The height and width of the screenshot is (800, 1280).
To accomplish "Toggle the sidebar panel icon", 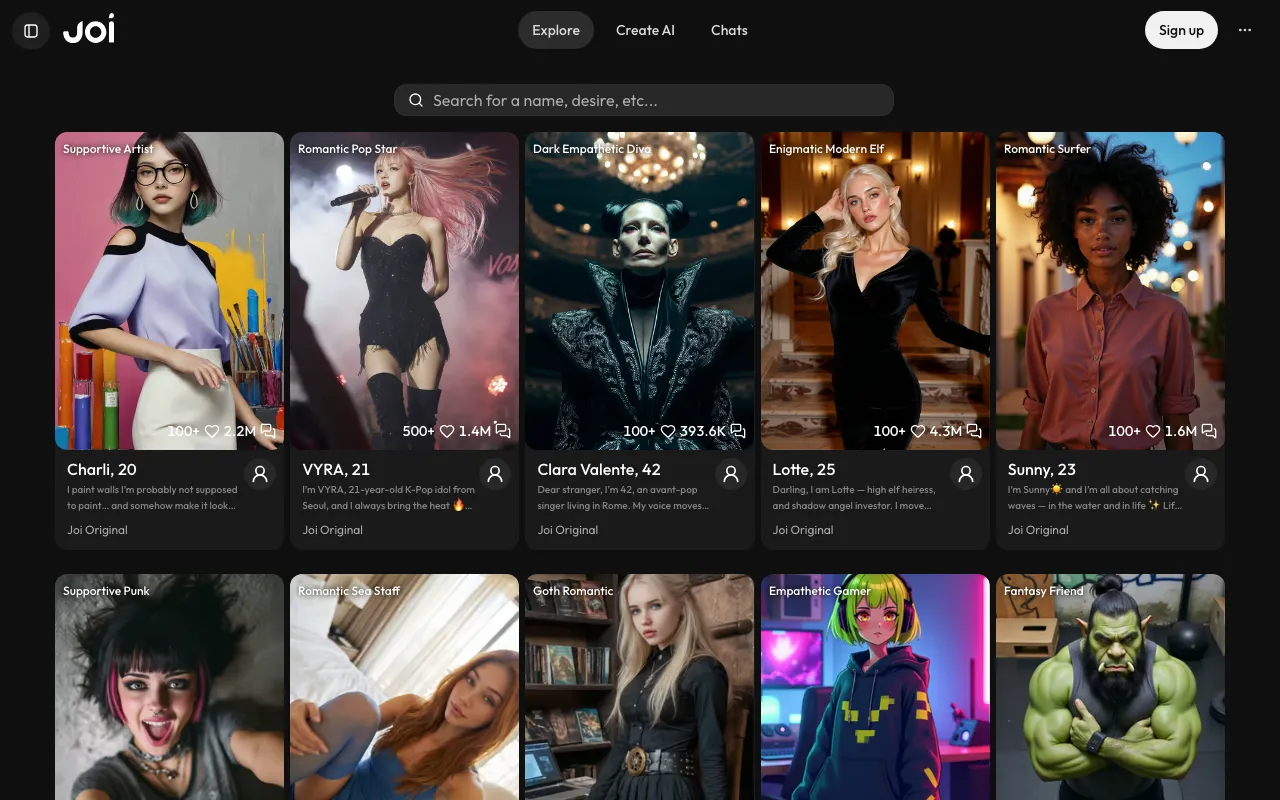I will pyautogui.click(x=31, y=31).
